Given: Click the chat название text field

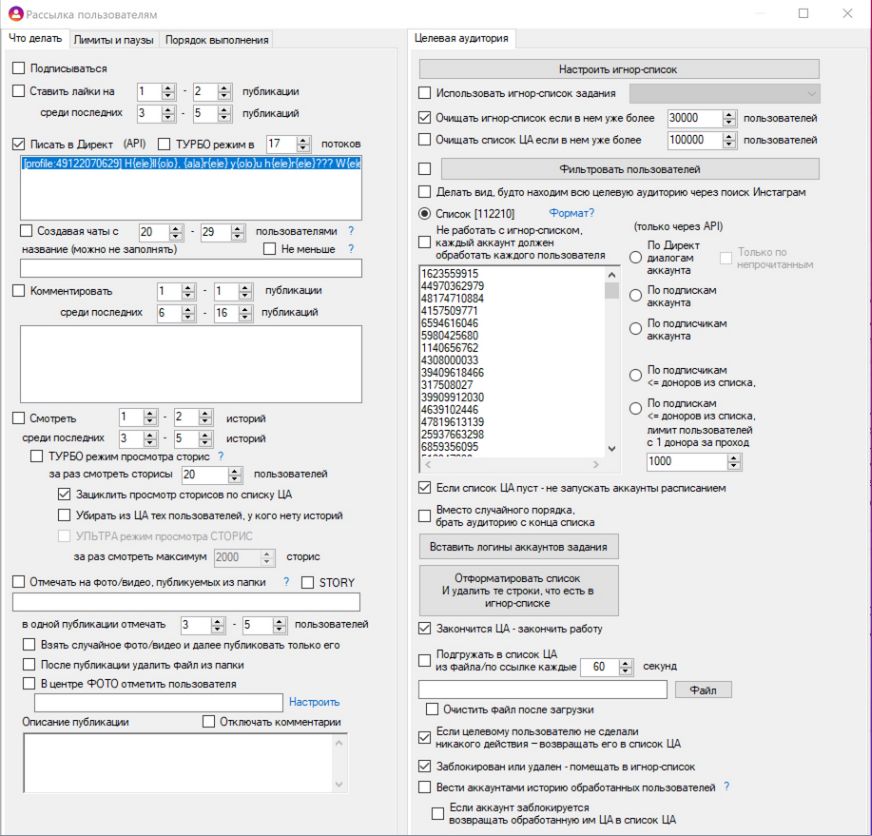Looking at the screenshot, I should click(190, 268).
